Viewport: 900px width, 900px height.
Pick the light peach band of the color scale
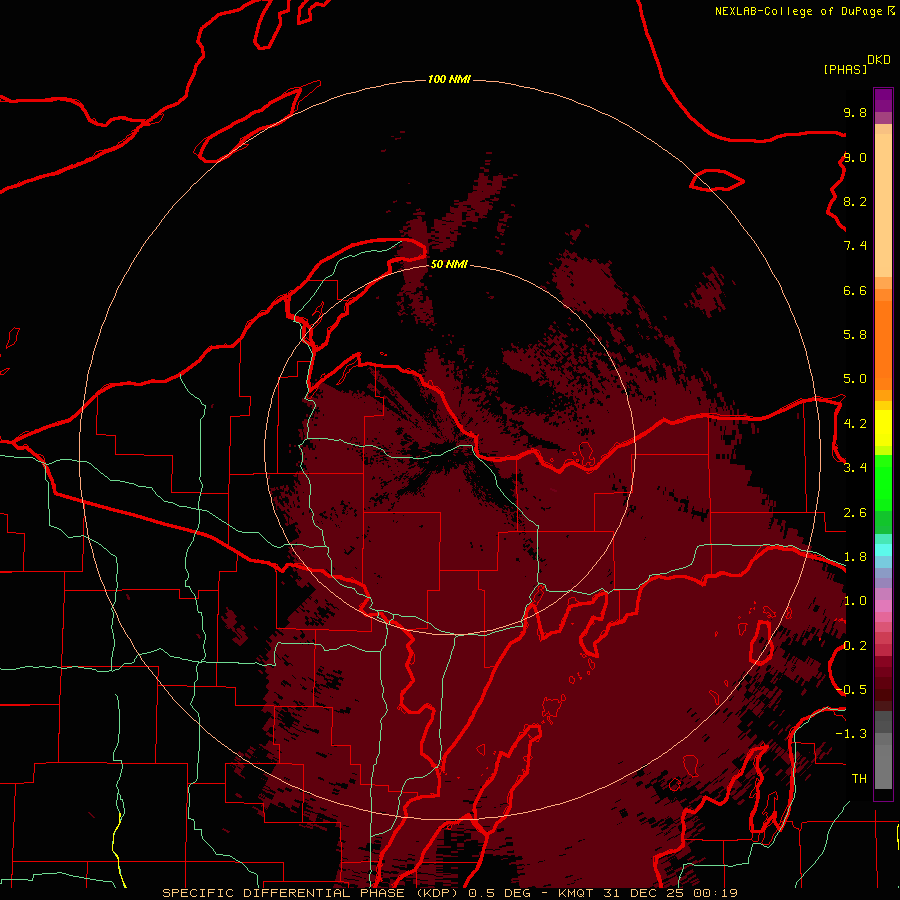point(883,205)
